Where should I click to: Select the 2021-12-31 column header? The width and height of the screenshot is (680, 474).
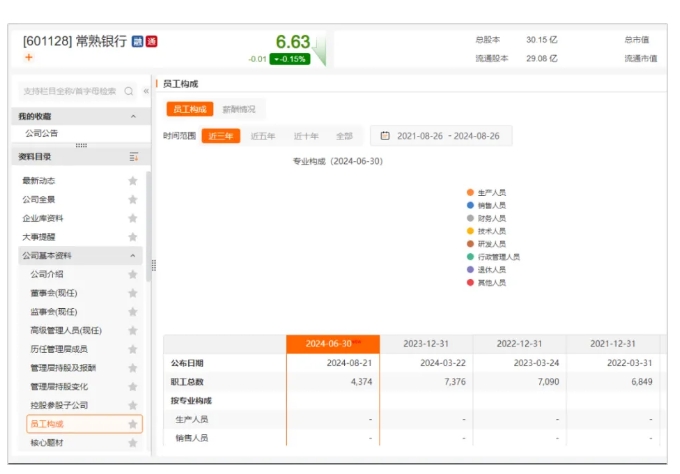coord(613,344)
